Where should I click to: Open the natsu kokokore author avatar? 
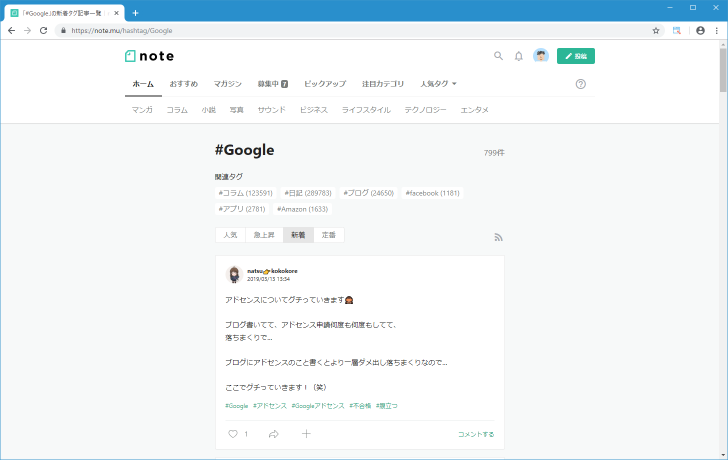(x=234, y=274)
